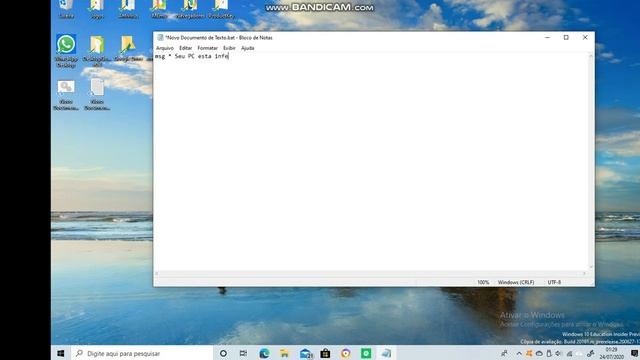Screen dimensions: 640x360
Task: Open Microsoft Store from the taskbar
Action: (x=325, y=353)
